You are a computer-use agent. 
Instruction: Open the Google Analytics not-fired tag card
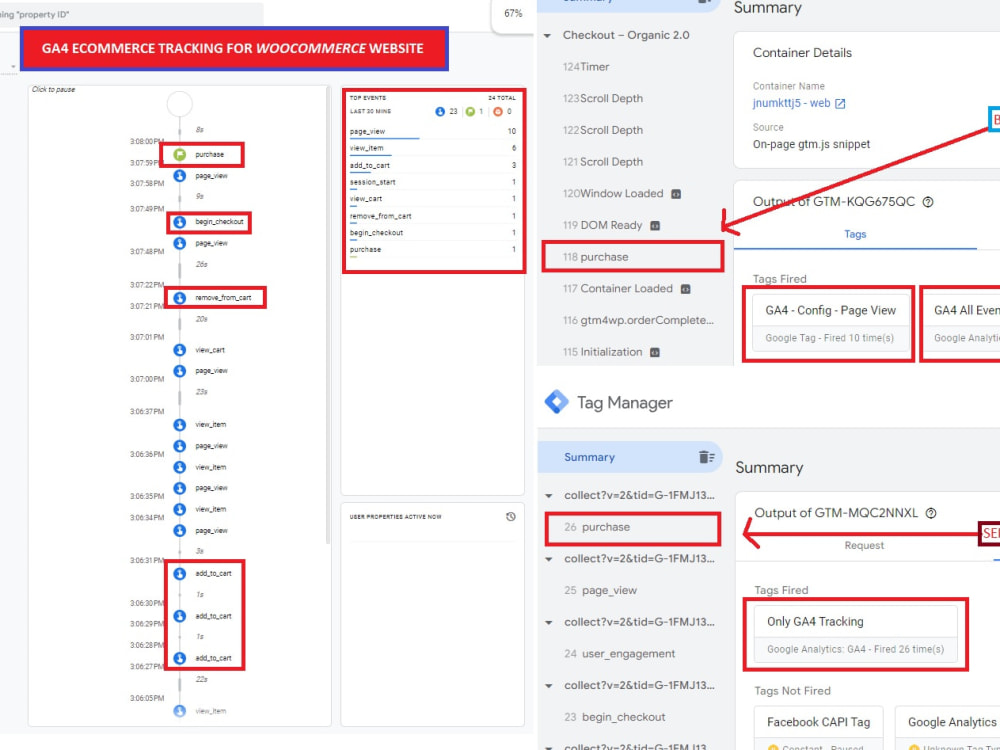click(948, 728)
